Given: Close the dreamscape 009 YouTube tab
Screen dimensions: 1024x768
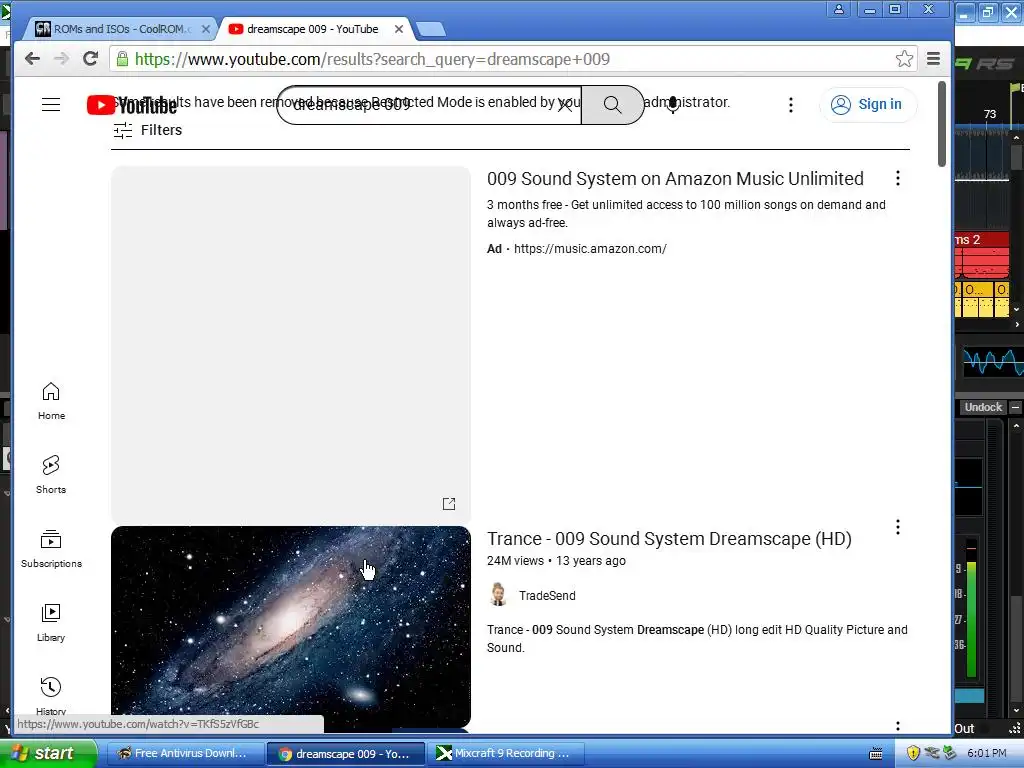Looking at the screenshot, I should point(399,29).
